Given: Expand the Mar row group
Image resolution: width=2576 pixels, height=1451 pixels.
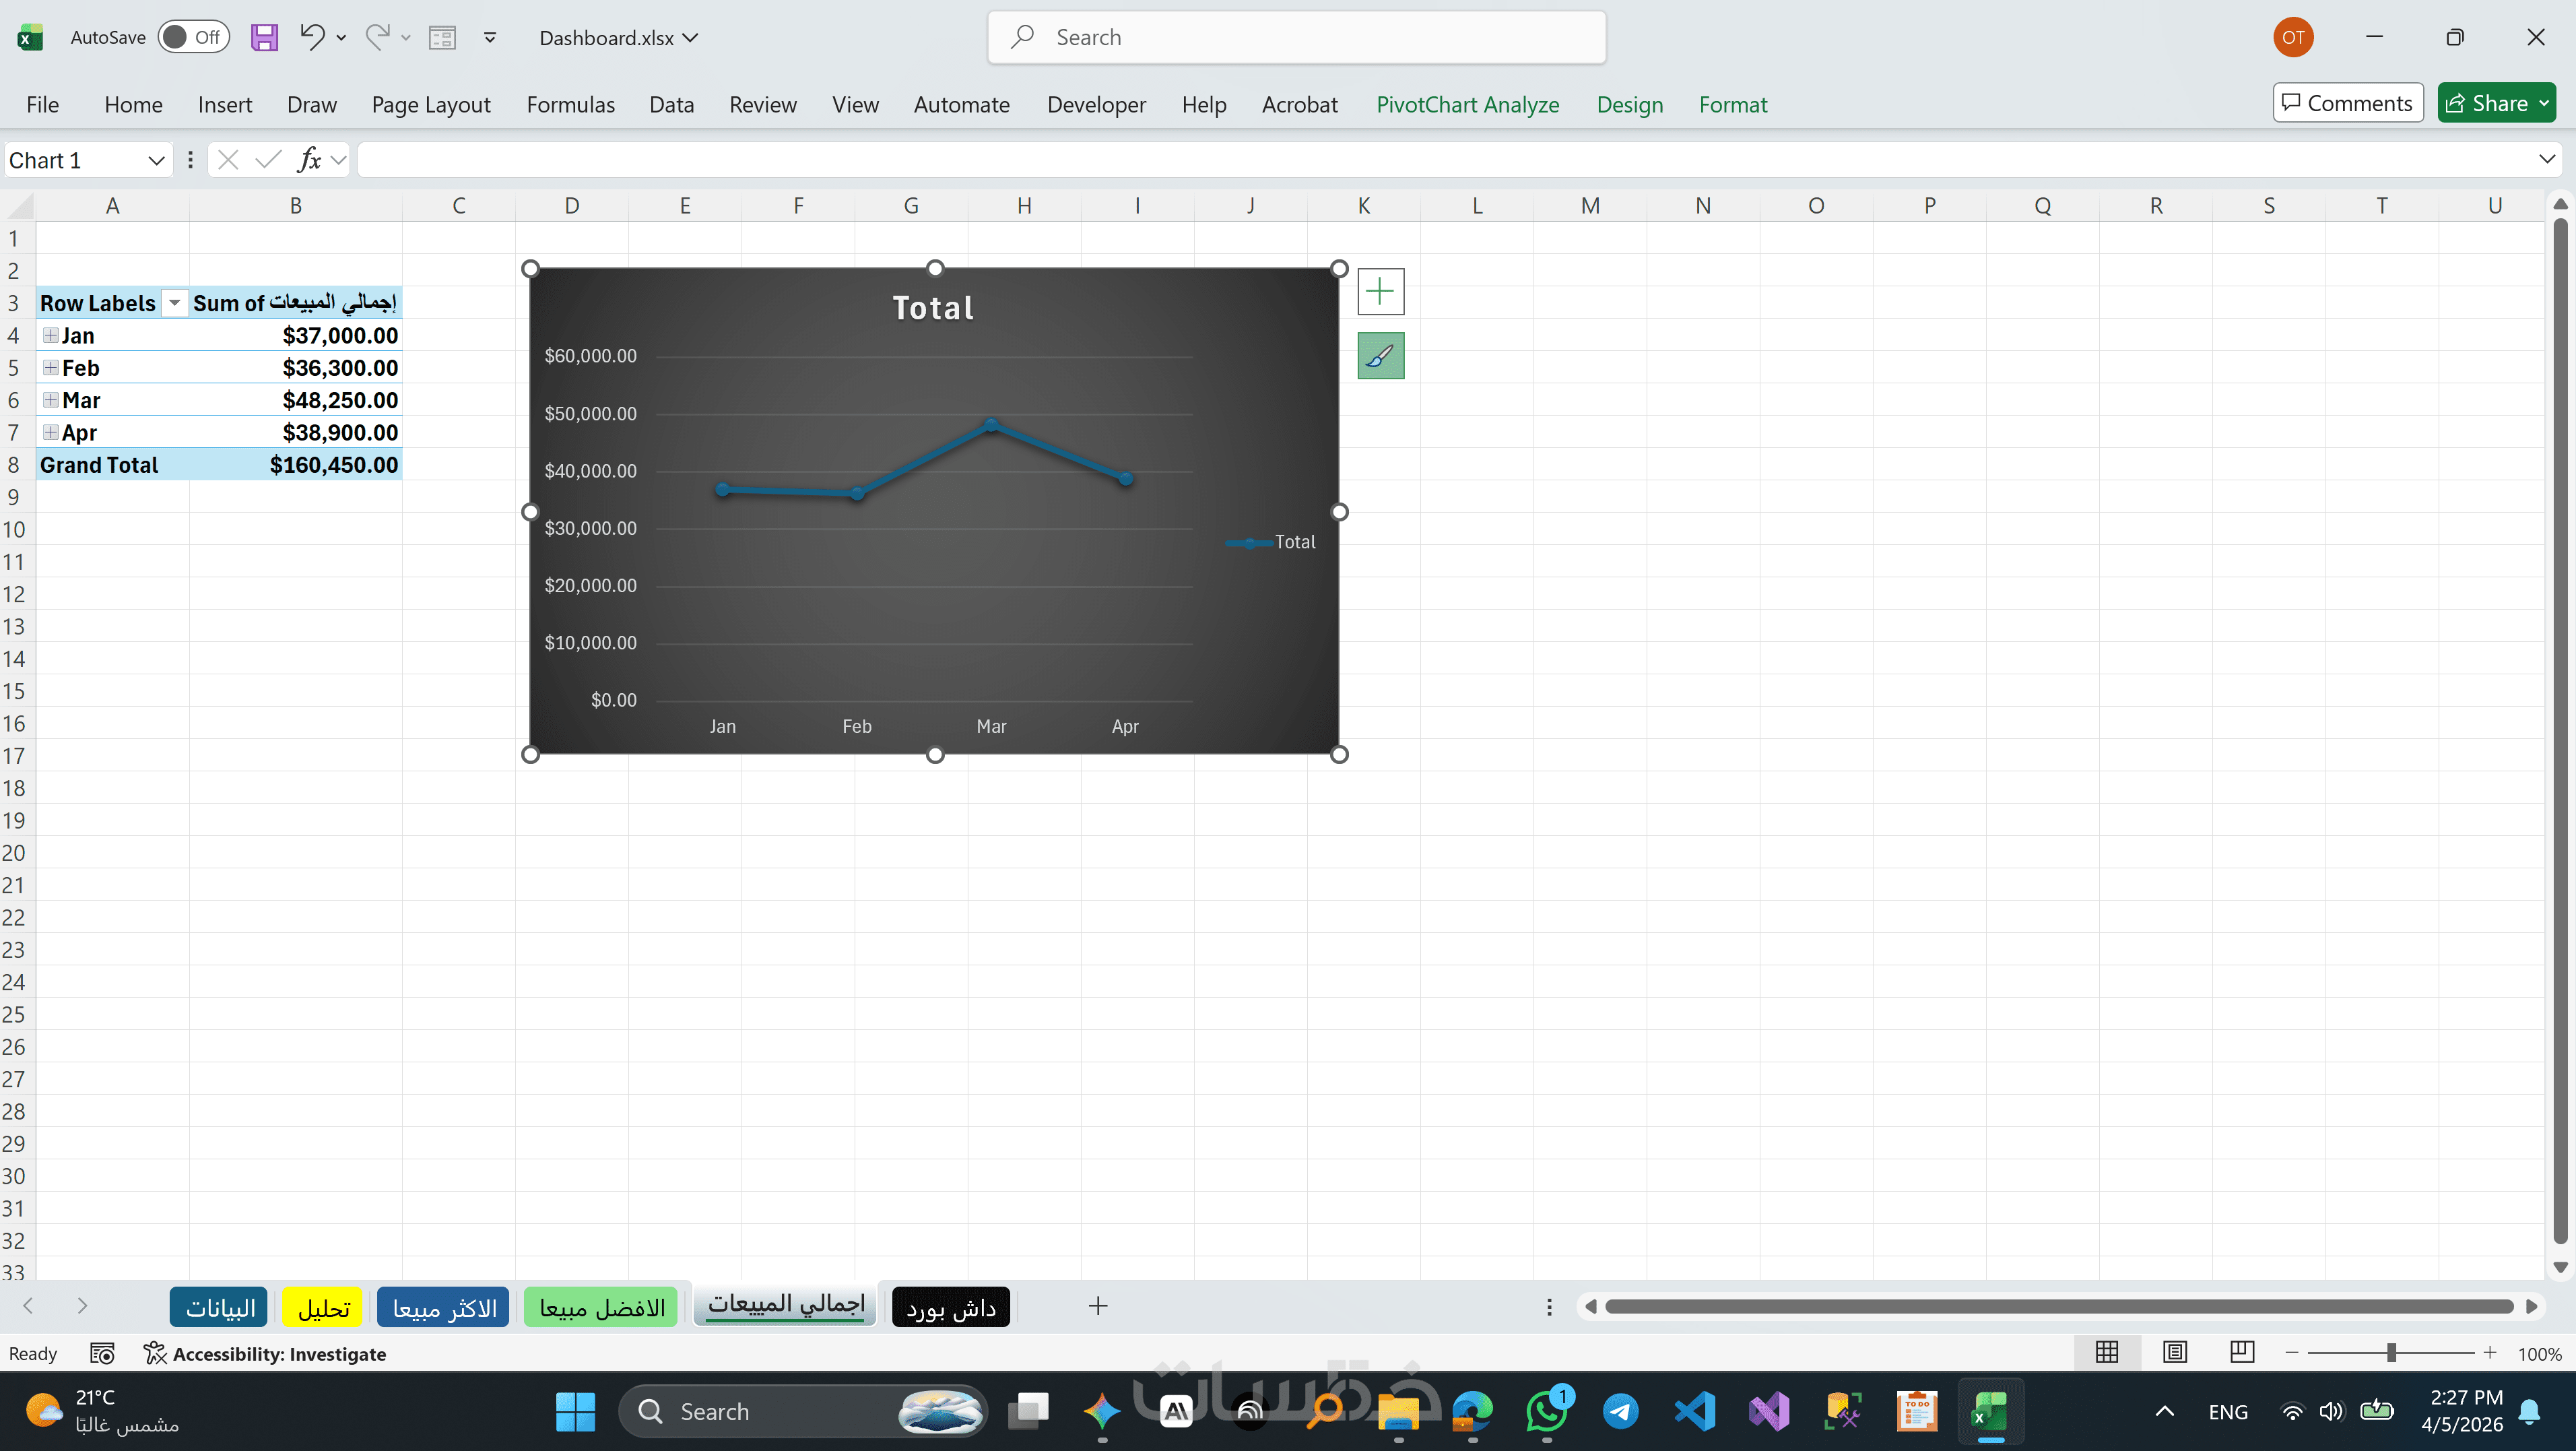Looking at the screenshot, I should pyautogui.click(x=50, y=400).
